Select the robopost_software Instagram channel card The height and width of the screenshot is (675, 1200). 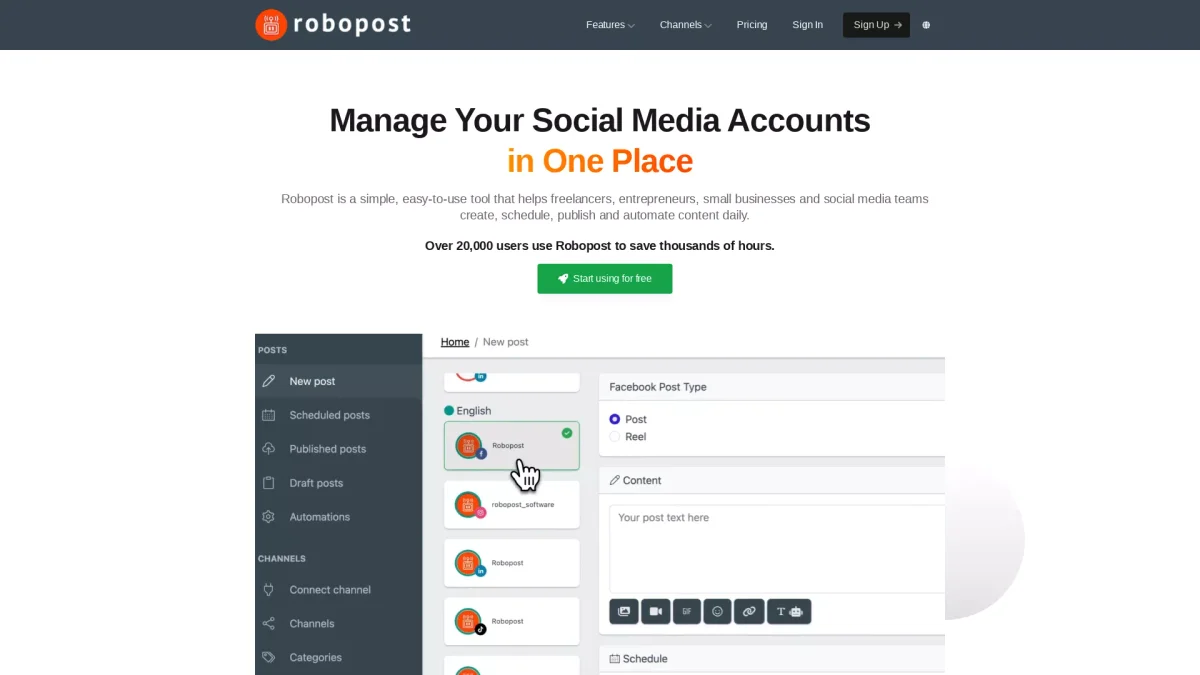(x=511, y=505)
